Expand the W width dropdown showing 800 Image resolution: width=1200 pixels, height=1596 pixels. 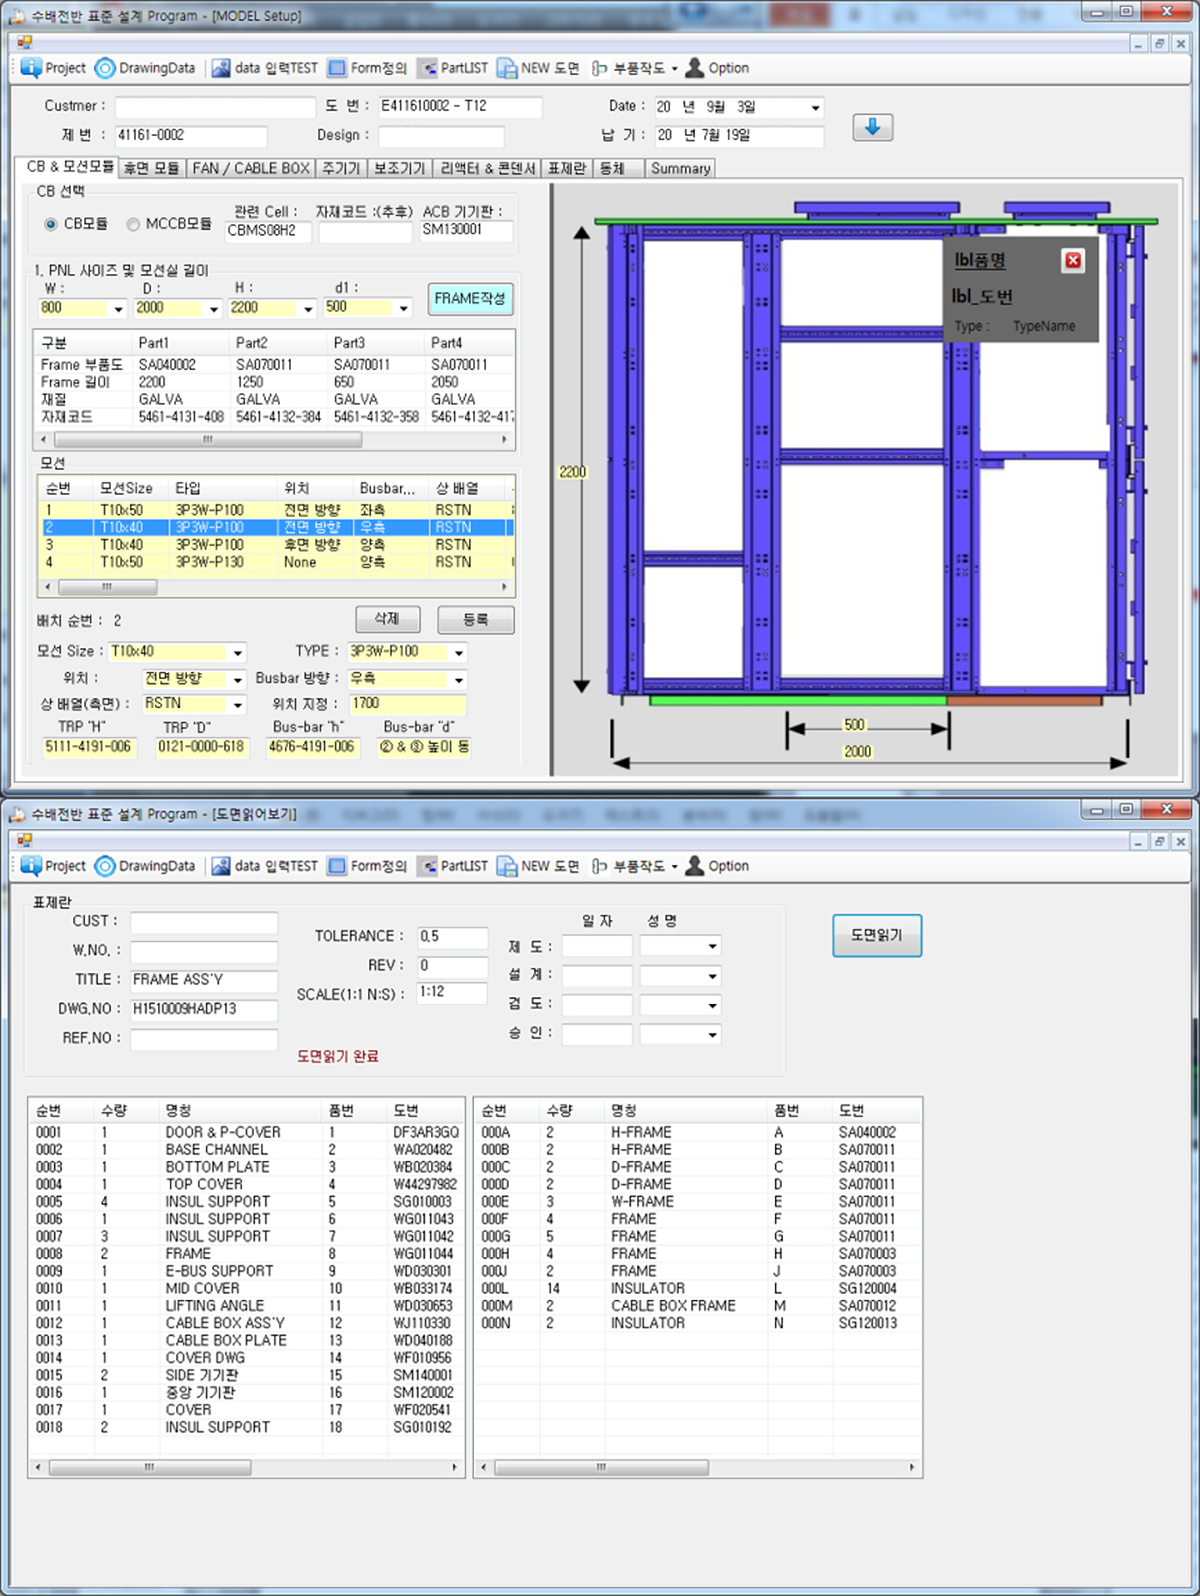click(x=118, y=309)
